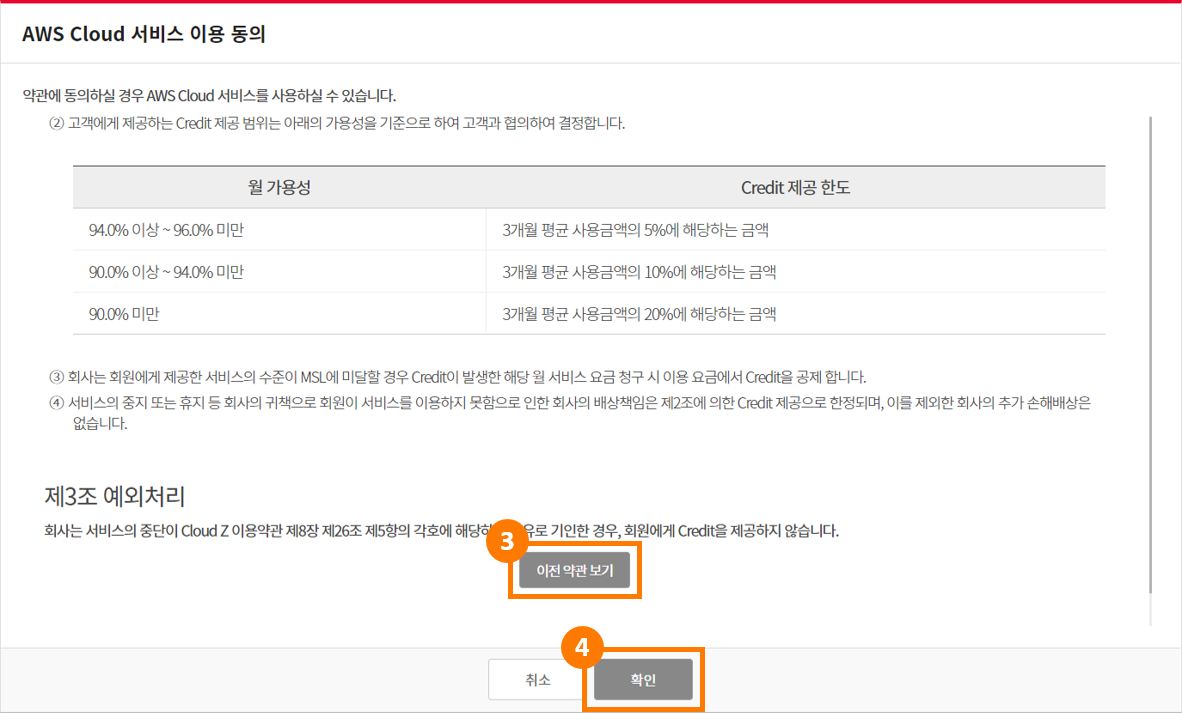Select the 5%에 해당하는 금액 cell
Screen dimensions: 1182x713
pyautogui.click(x=795, y=230)
